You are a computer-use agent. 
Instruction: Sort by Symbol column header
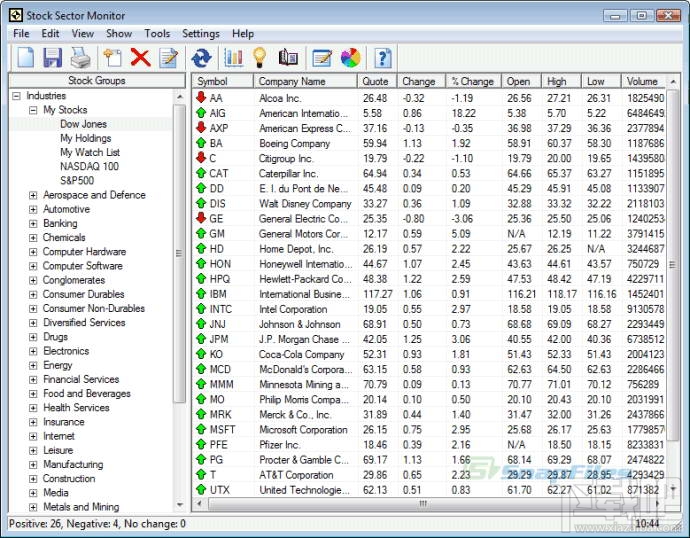pyautogui.click(x=223, y=81)
